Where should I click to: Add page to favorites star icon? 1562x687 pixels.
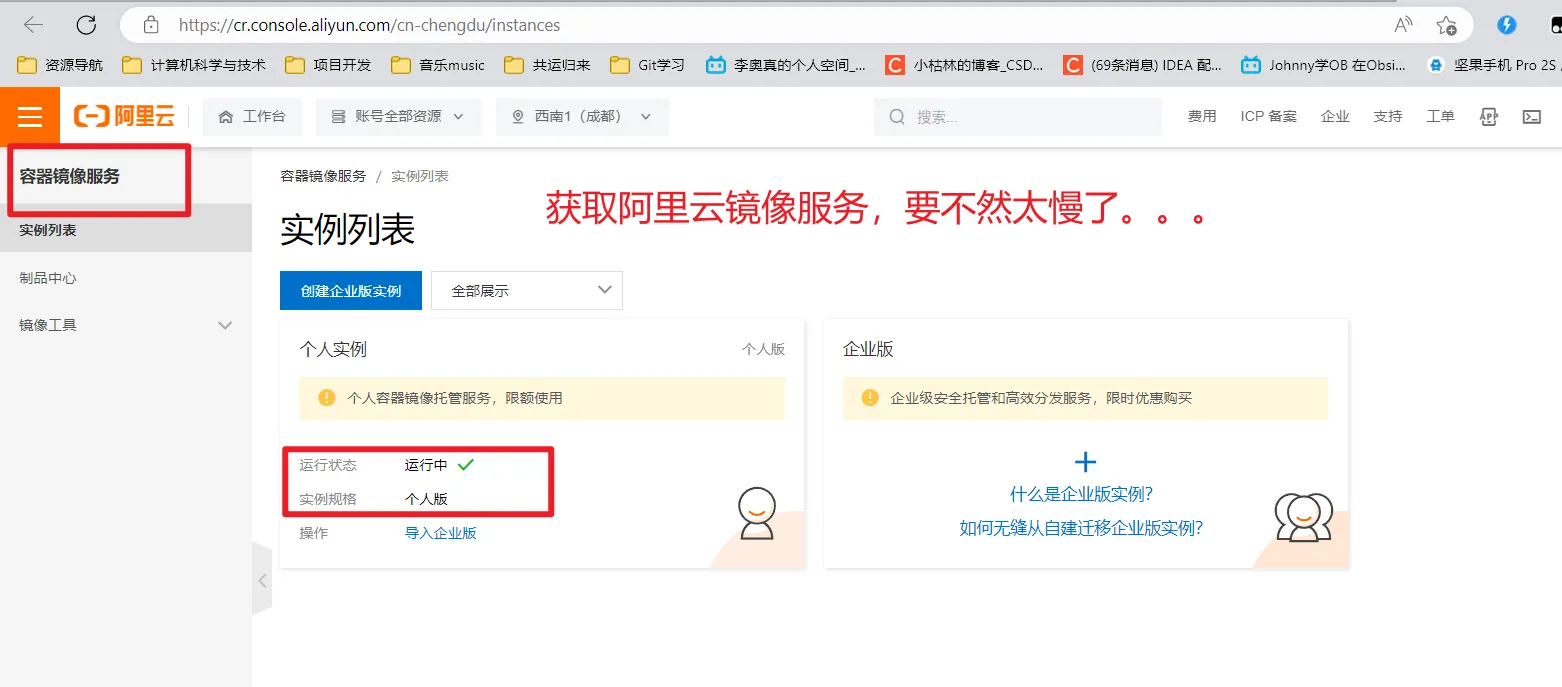click(1446, 25)
